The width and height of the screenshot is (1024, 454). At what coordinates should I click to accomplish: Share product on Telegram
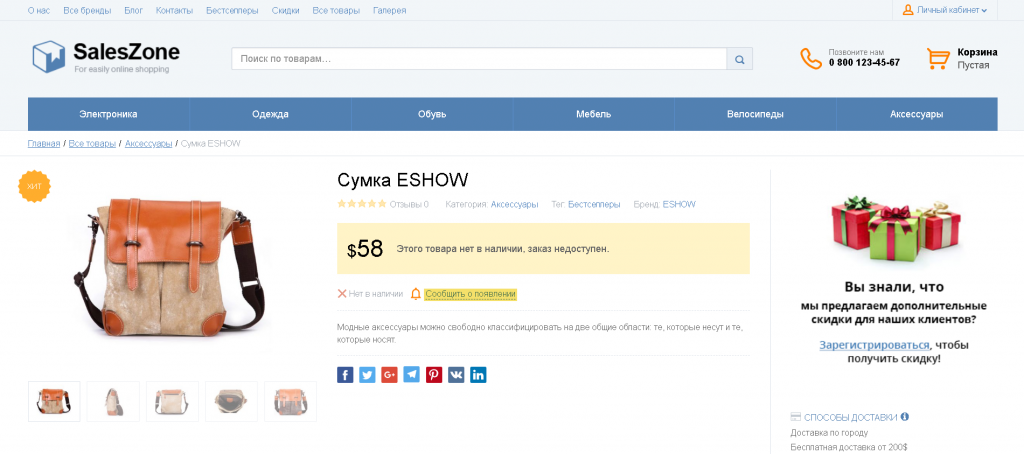click(411, 375)
